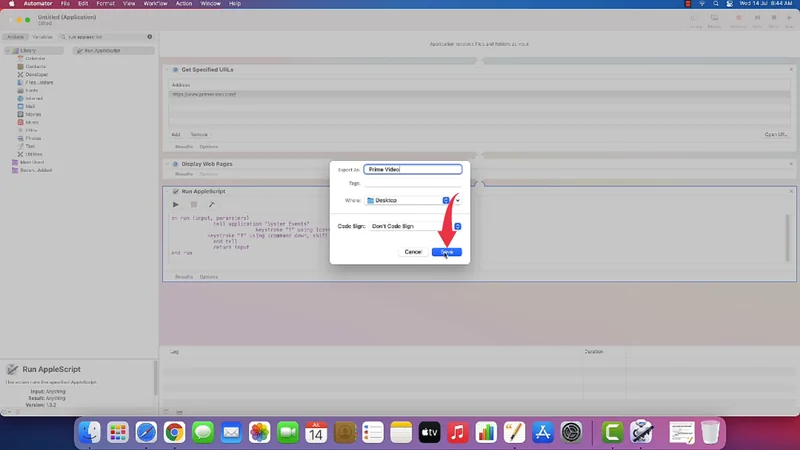Click the Export As name field
Image resolution: width=800 pixels, height=450 pixels.
tap(412, 170)
